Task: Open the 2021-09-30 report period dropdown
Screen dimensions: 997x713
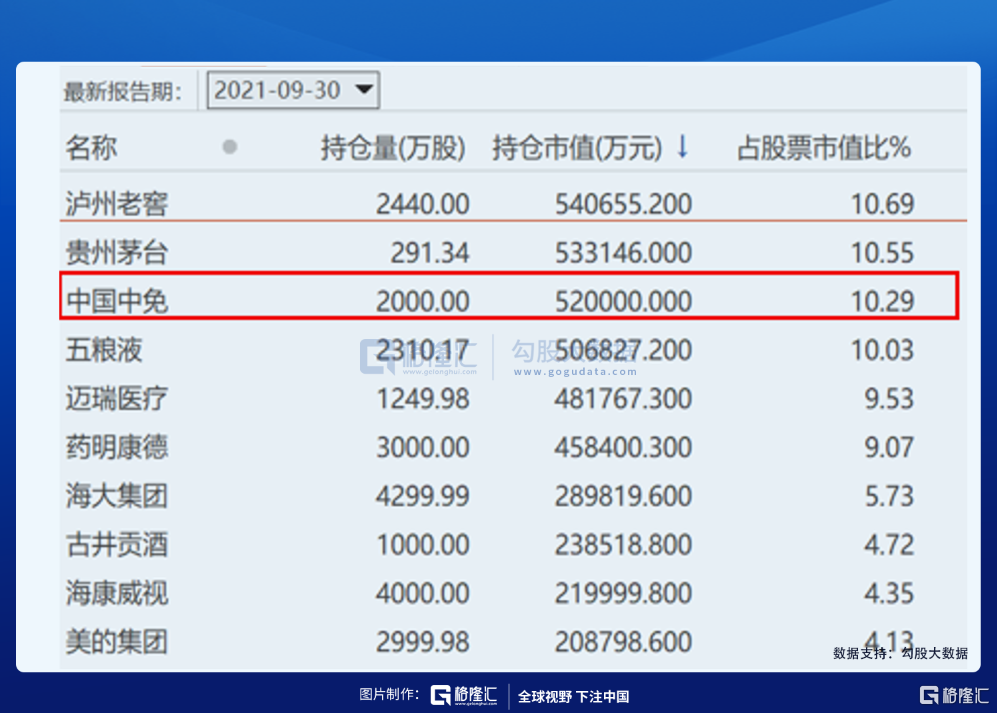Action: click(x=293, y=90)
